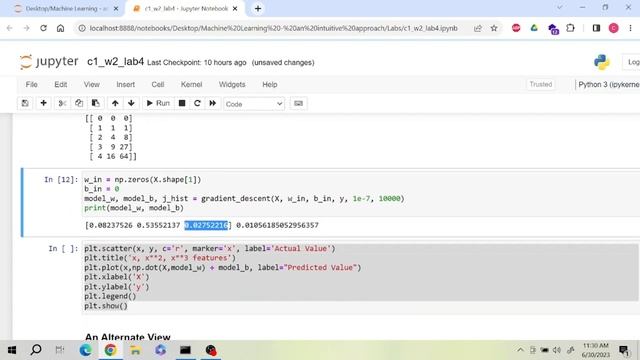The width and height of the screenshot is (640, 360).
Task: Restart kernel and run all icon
Action: point(213,104)
